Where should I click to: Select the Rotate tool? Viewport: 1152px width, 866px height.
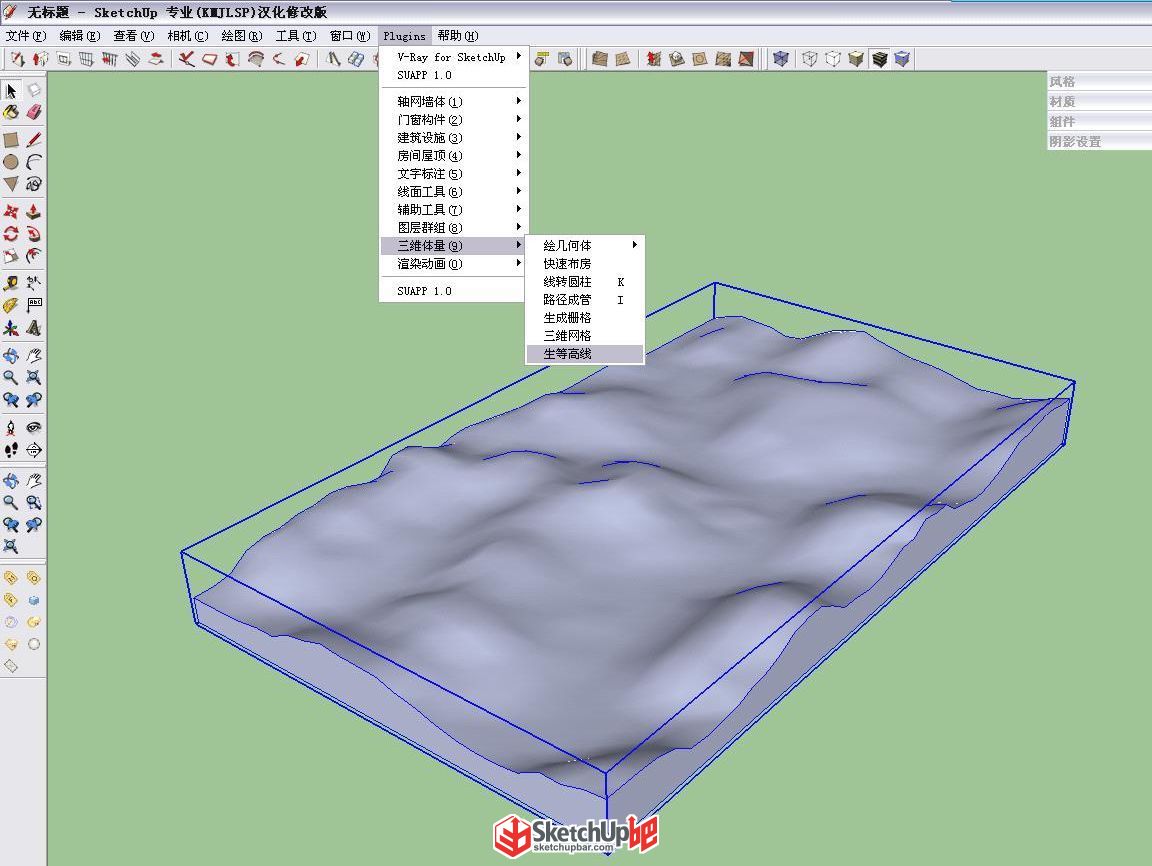click(11, 234)
